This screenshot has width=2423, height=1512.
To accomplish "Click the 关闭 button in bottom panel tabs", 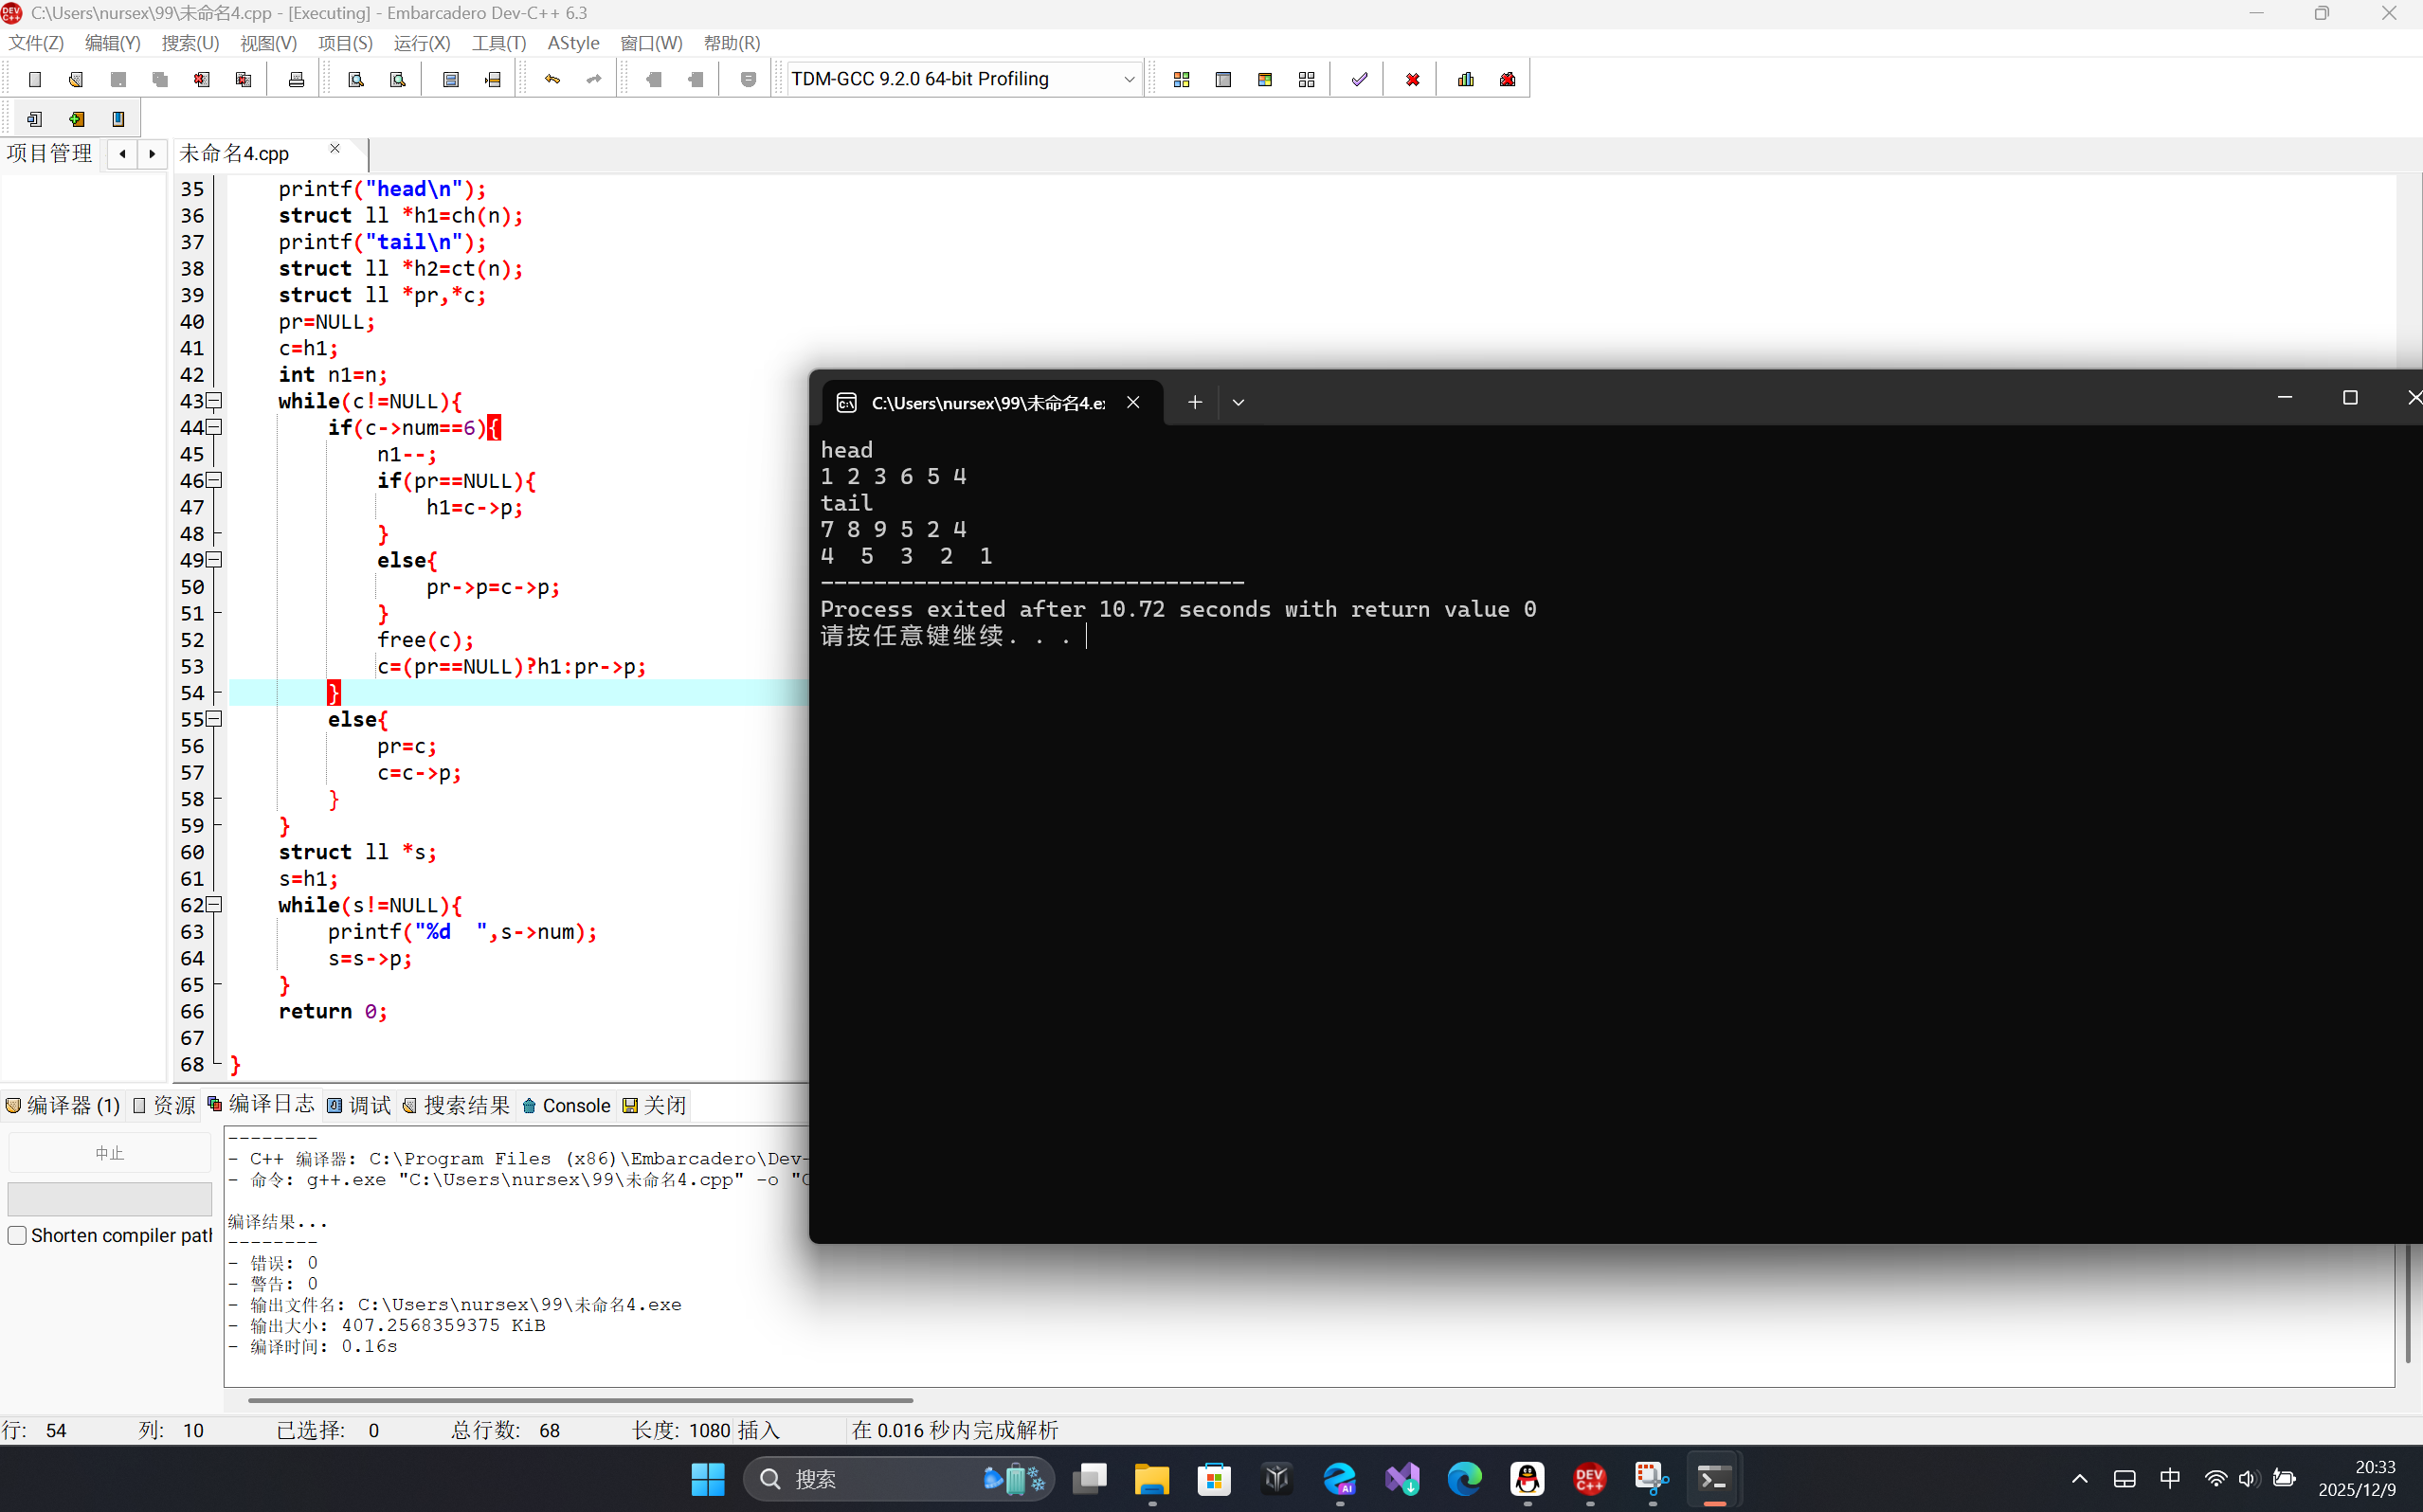I will (655, 1105).
